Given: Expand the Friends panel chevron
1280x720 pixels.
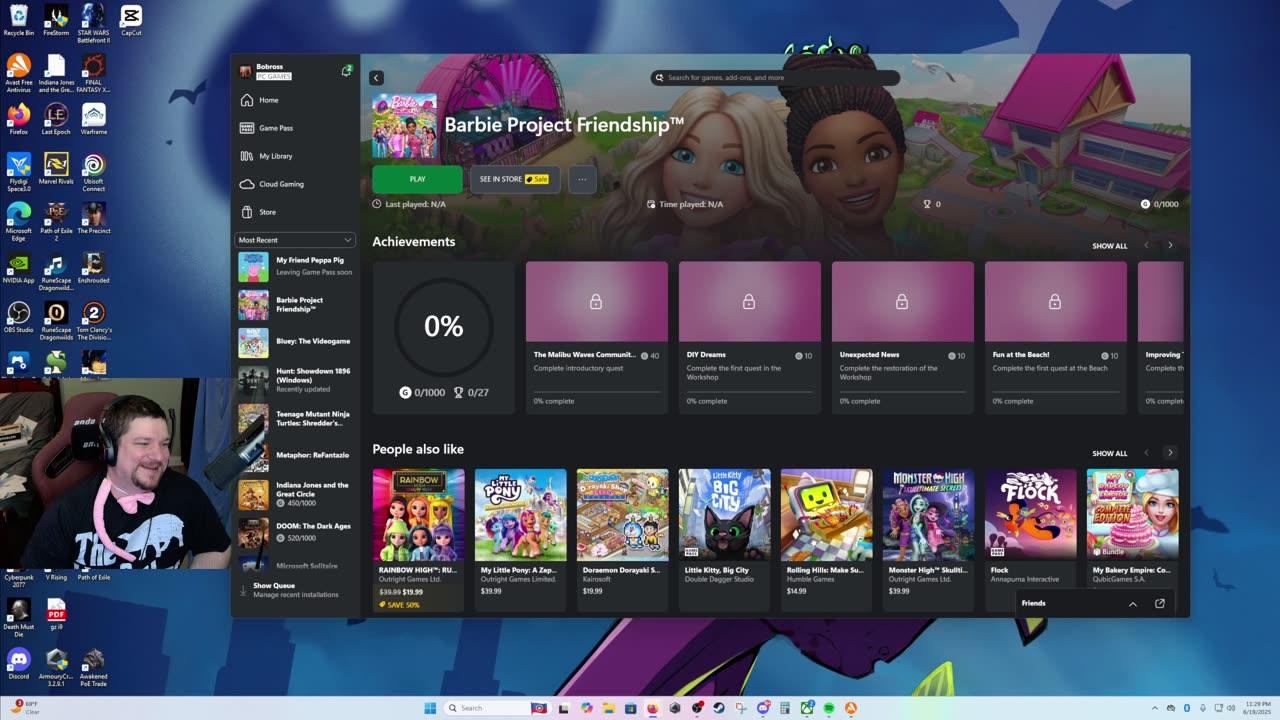Looking at the screenshot, I should (1132, 604).
